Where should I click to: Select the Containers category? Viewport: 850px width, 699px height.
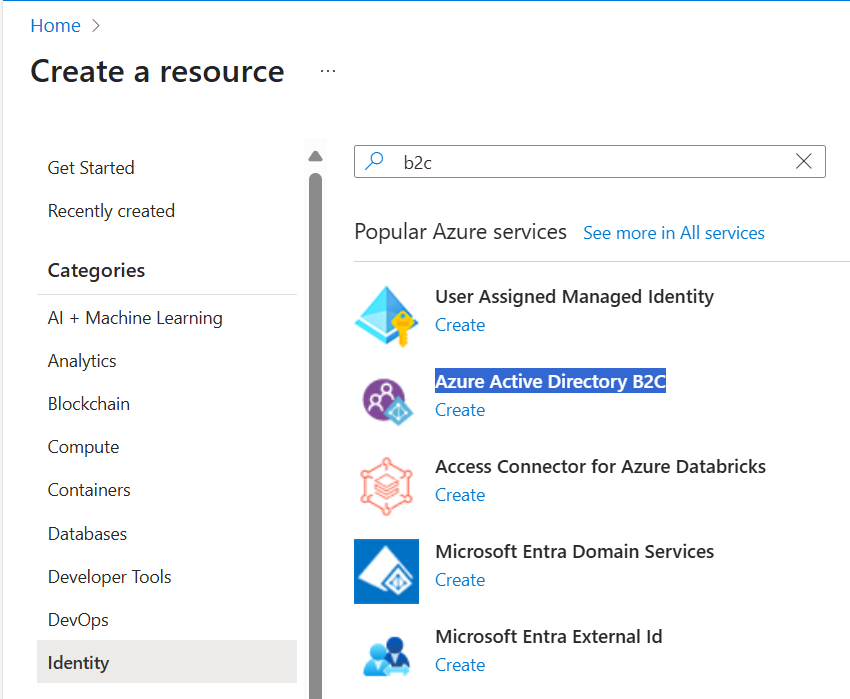pyautogui.click(x=89, y=490)
